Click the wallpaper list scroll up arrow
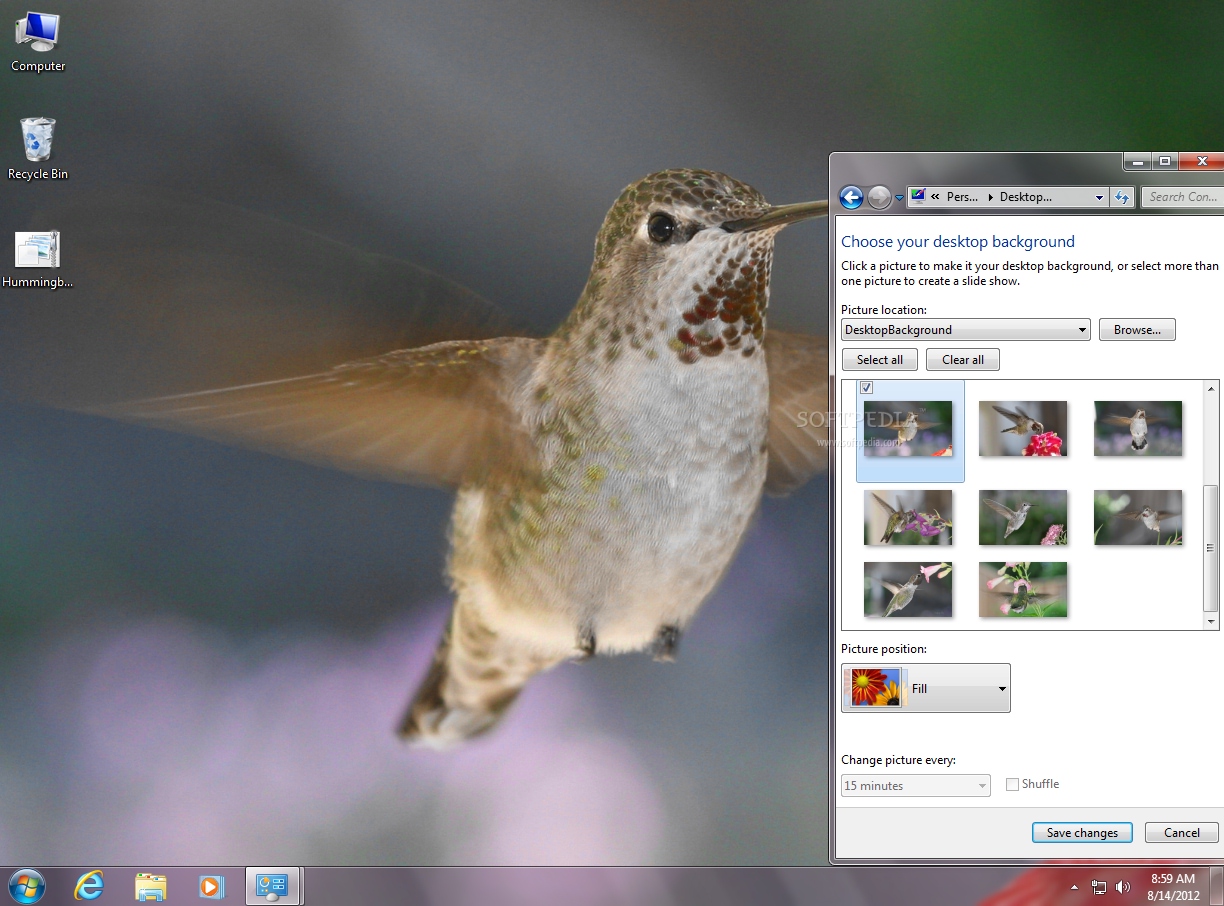 pos(1211,389)
